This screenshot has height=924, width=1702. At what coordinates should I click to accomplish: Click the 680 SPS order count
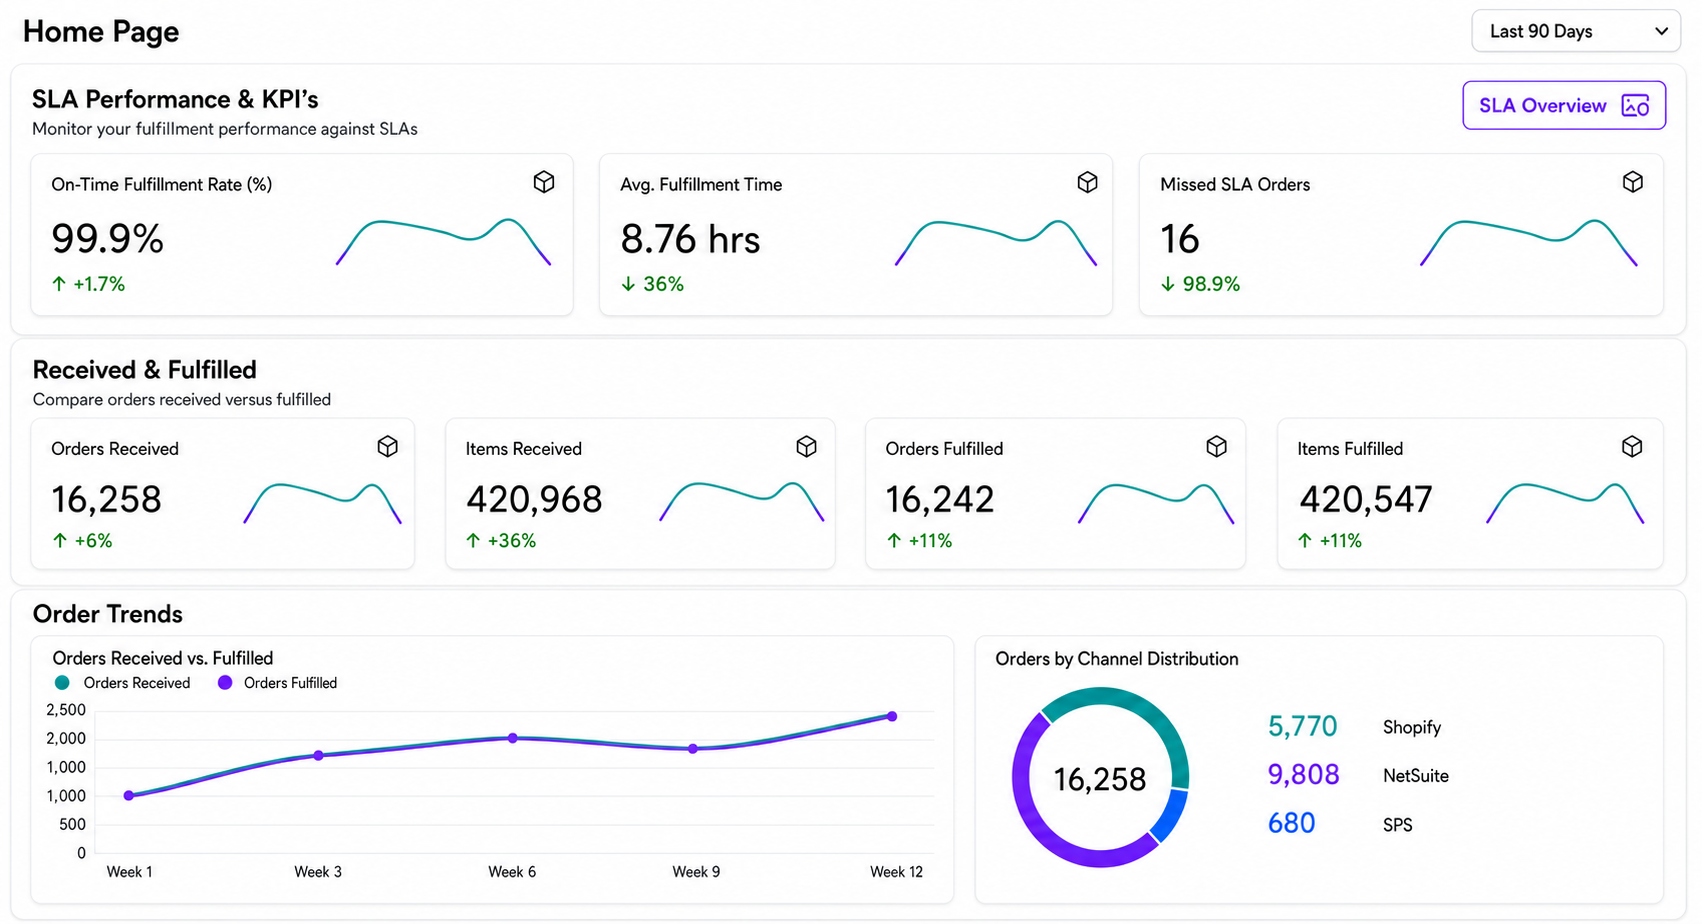coord(1291,823)
